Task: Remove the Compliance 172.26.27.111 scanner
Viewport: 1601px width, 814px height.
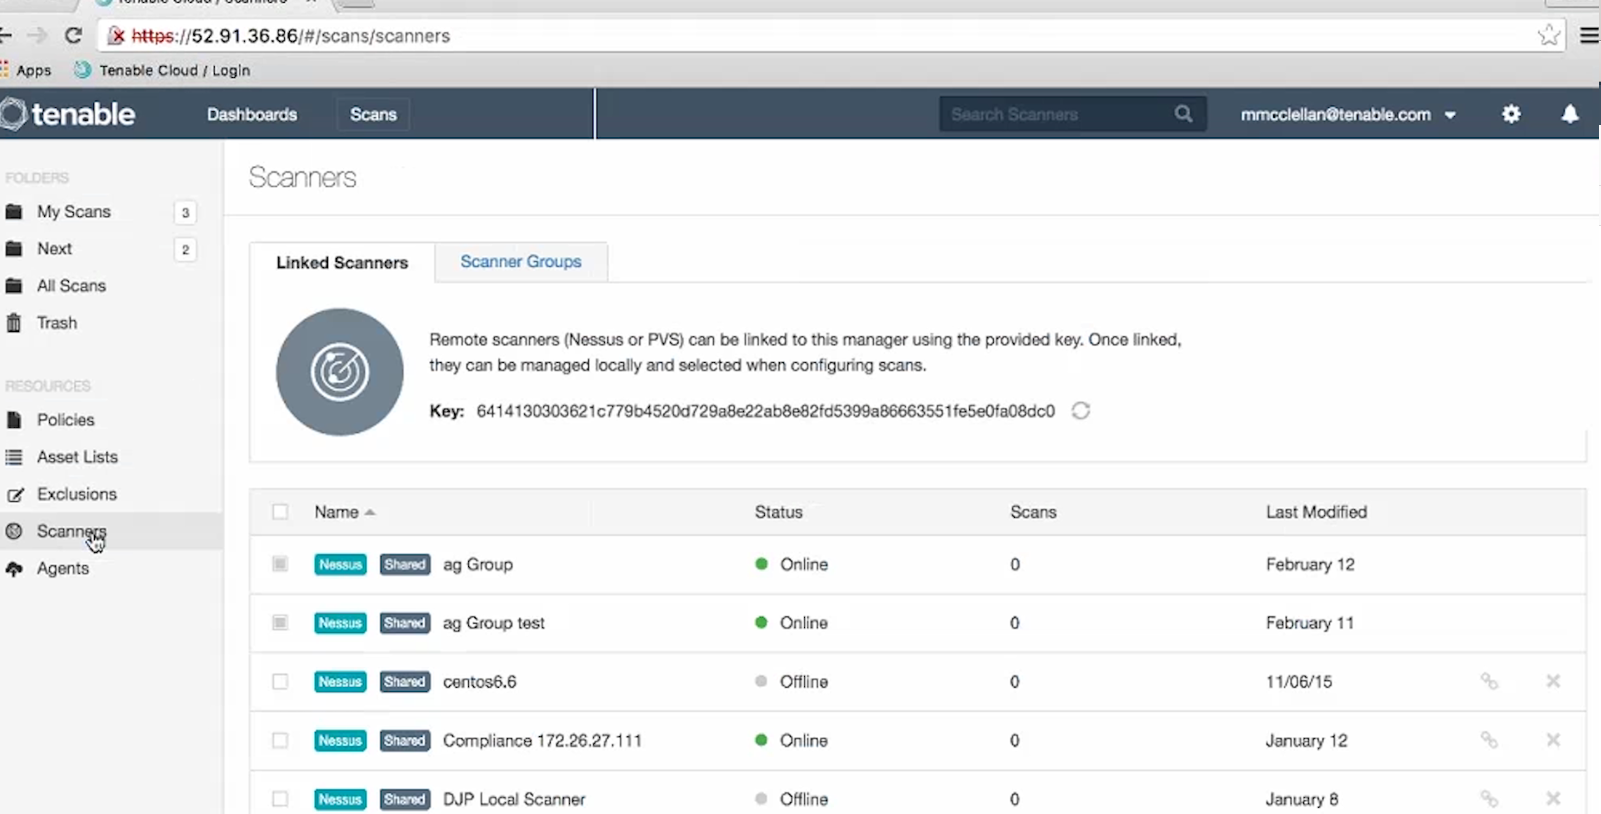Action: 1553,740
